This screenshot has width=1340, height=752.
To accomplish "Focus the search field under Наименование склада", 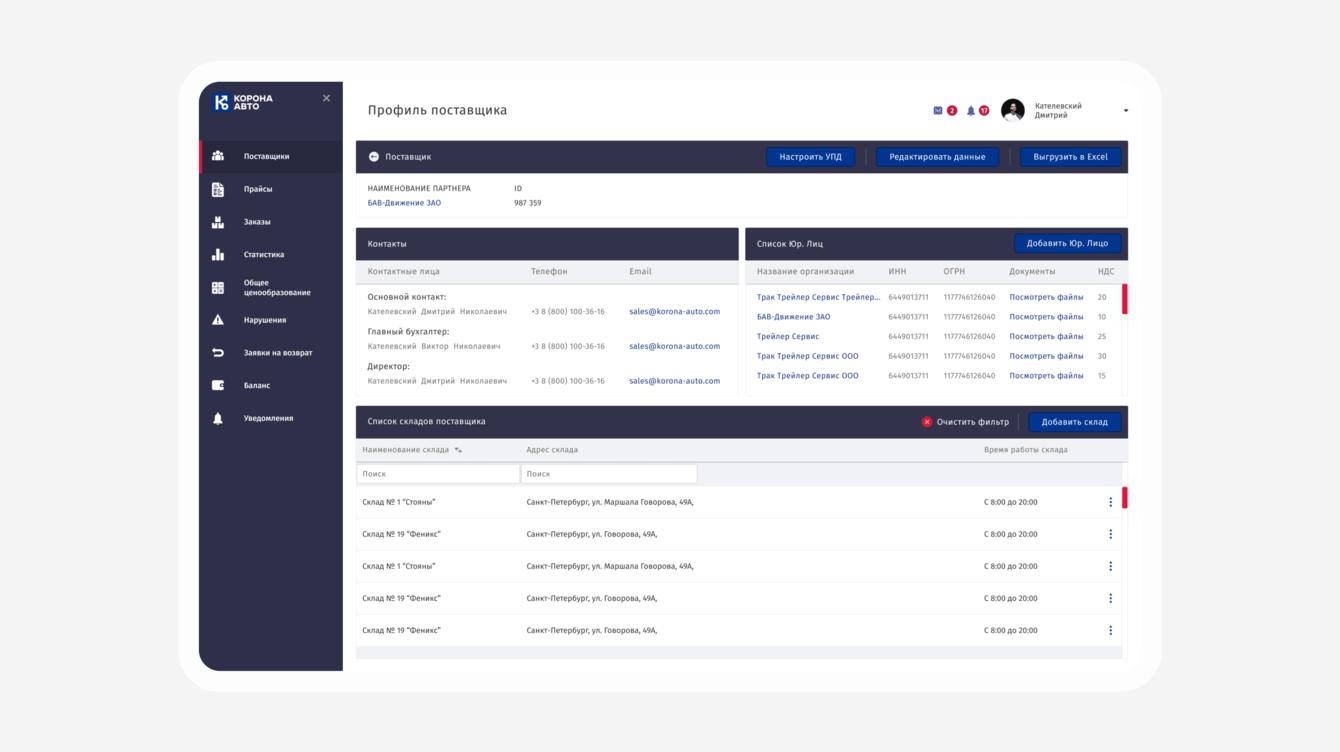I will pyautogui.click(x=438, y=474).
